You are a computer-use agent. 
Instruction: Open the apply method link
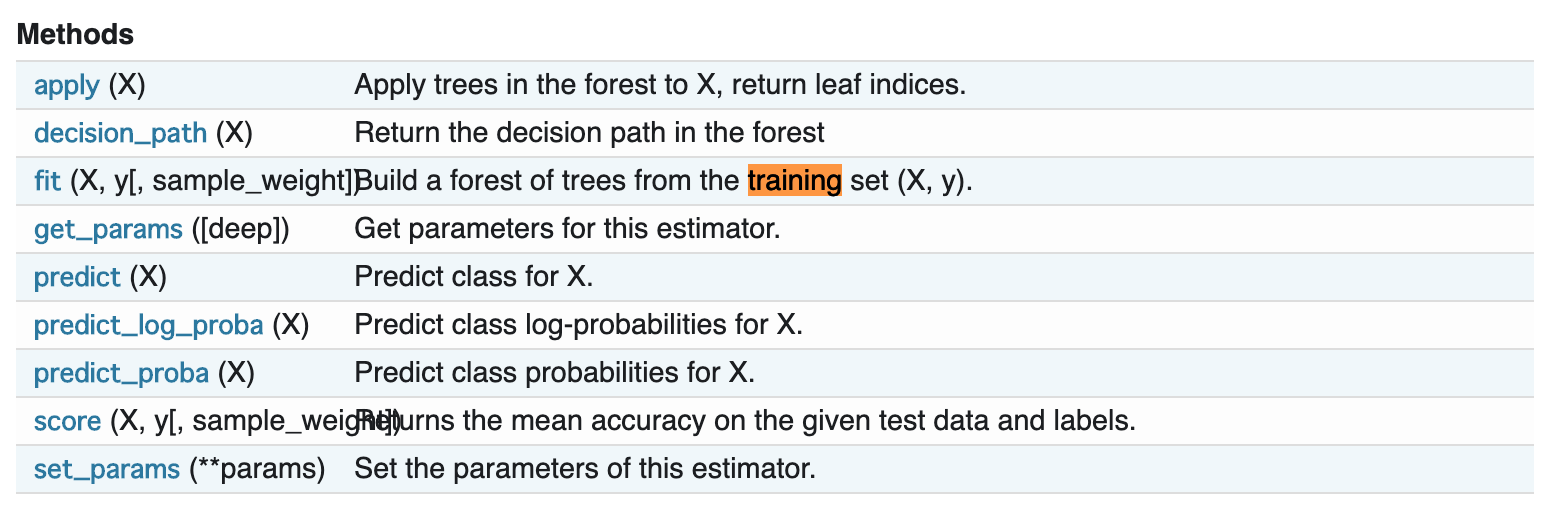(66, 85)
